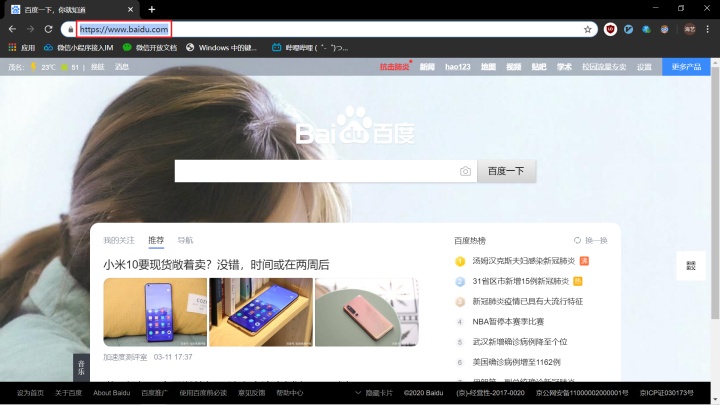Open the hao123 nav link

[x=458, y=67]
